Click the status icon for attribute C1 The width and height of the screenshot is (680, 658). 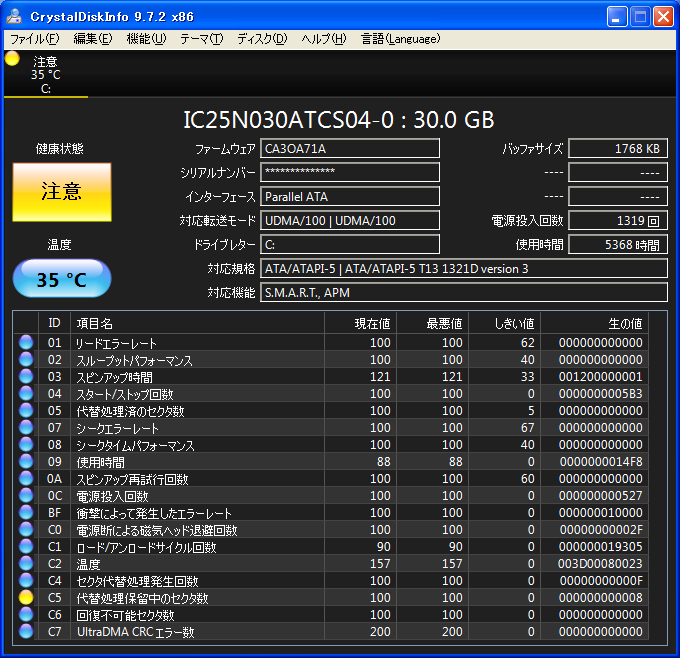tap(26, 547)
